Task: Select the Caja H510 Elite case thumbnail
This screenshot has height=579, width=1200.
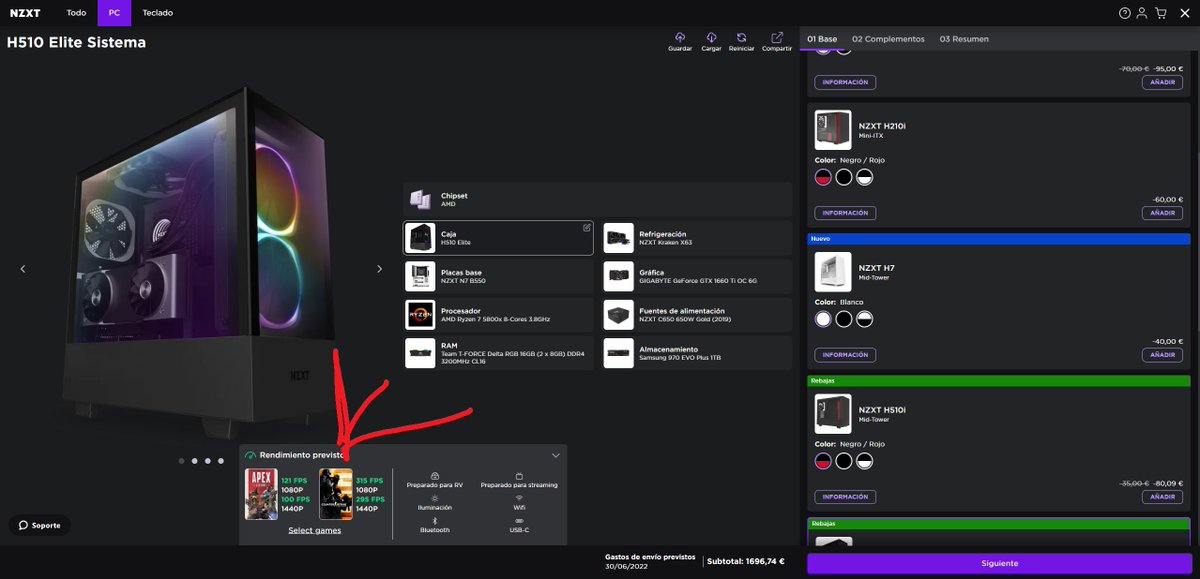Action: [420, 238]
